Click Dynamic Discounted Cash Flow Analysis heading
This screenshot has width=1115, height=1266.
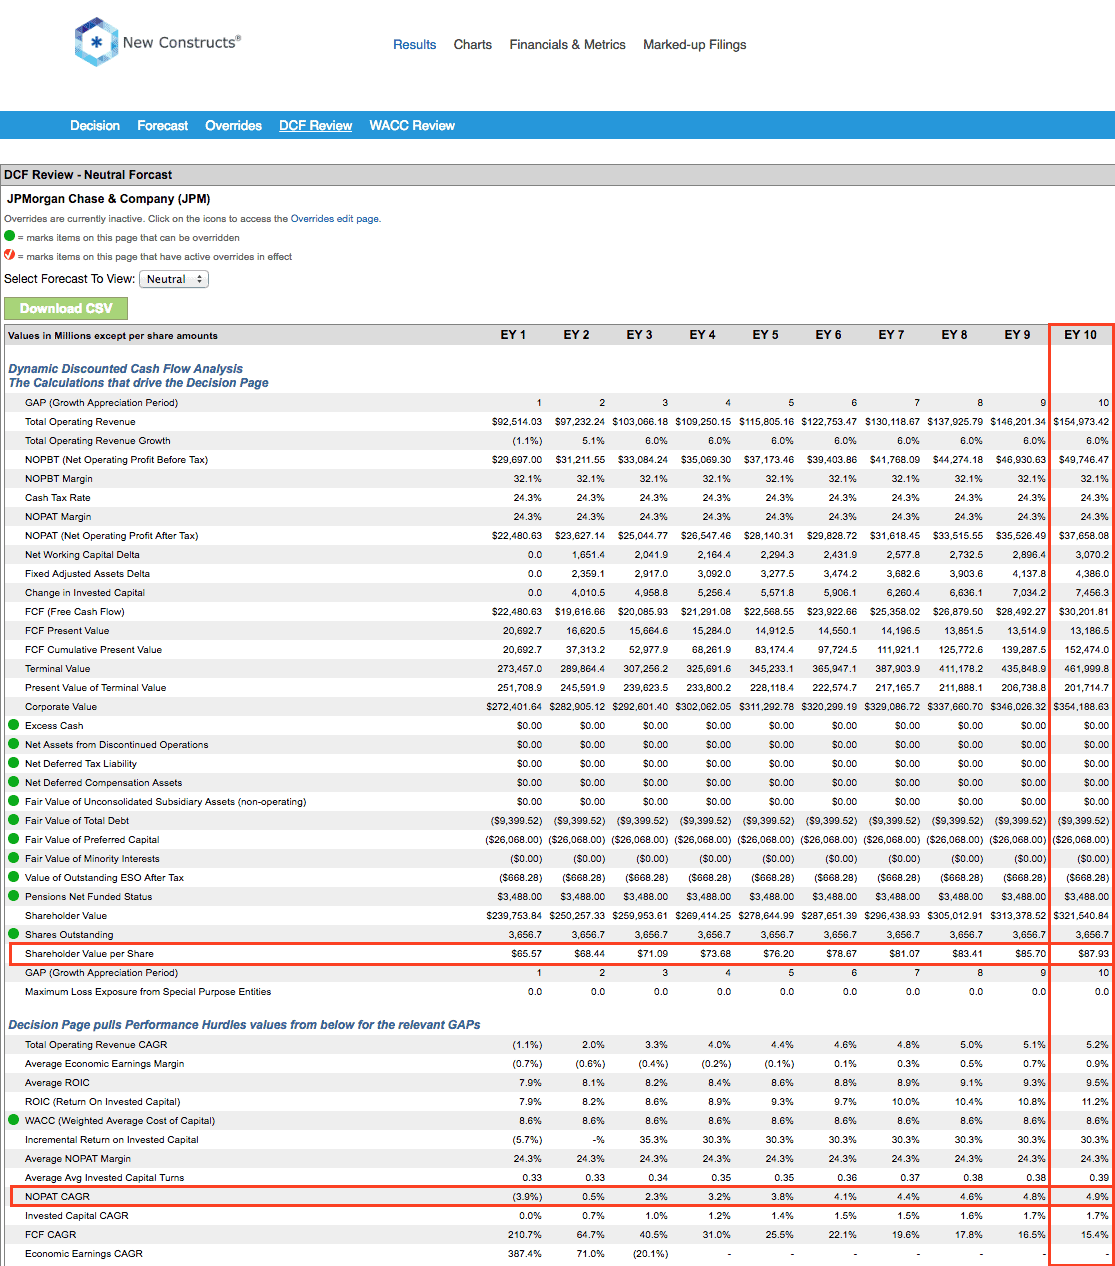click(x=126, y=369)
